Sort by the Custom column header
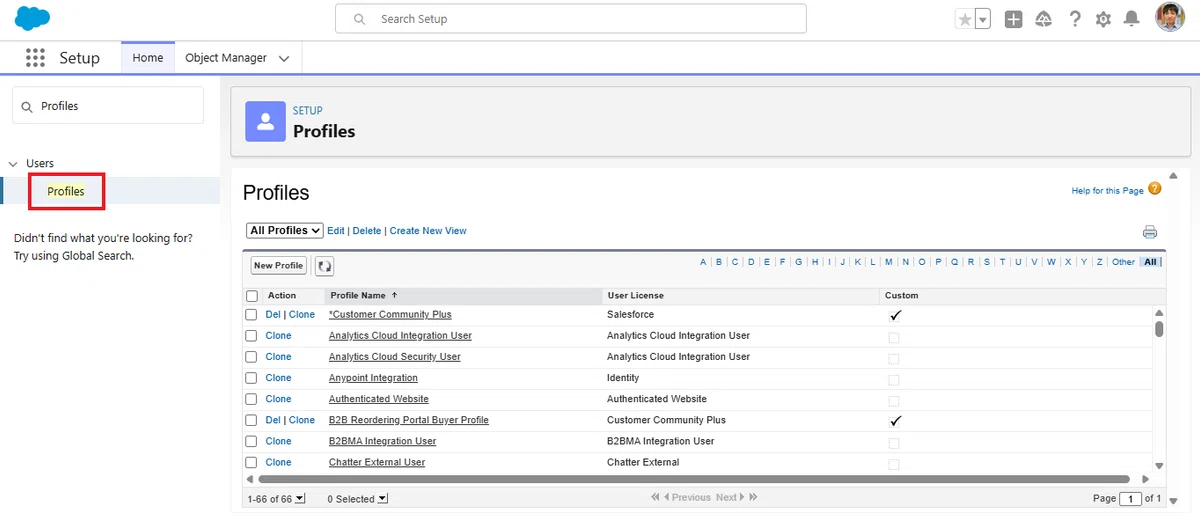1200x521 pixels. (901, 296)
